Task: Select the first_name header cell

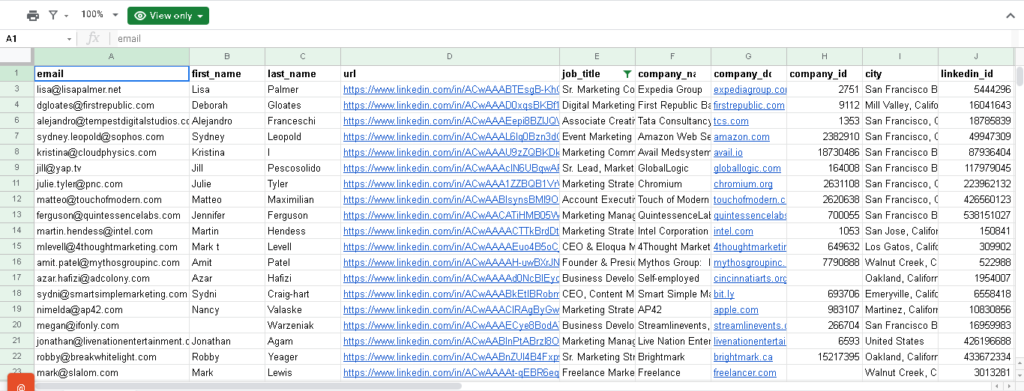Action: pos(227,74)
